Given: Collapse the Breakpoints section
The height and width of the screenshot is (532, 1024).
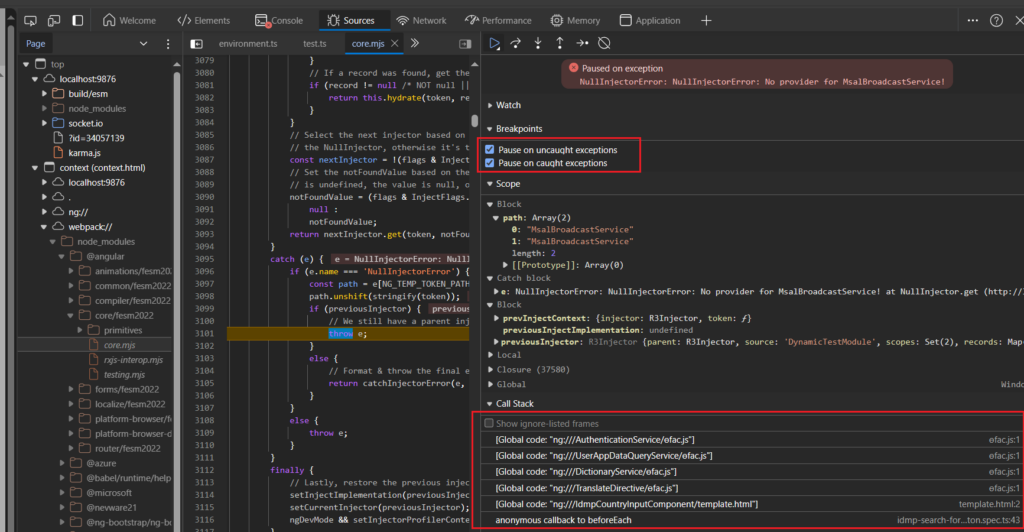Looking at the screenshot, I should [490, 129].
